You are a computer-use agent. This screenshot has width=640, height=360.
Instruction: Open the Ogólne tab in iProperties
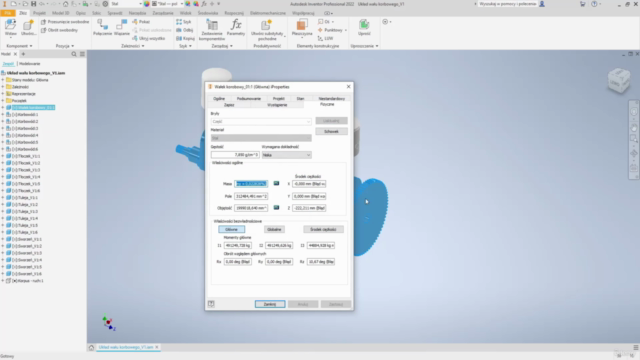click(x=219, y=98)
